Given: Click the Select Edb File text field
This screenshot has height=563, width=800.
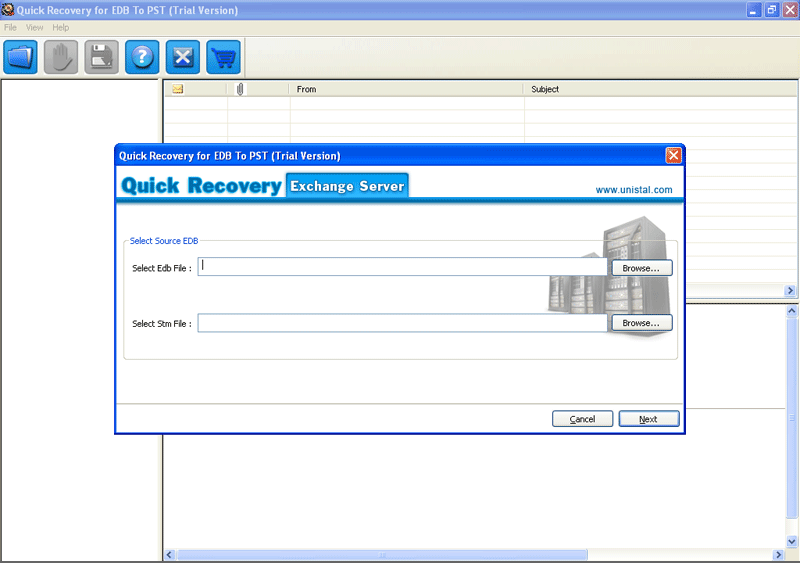Looking at the screenshot, I should point(404,267).
